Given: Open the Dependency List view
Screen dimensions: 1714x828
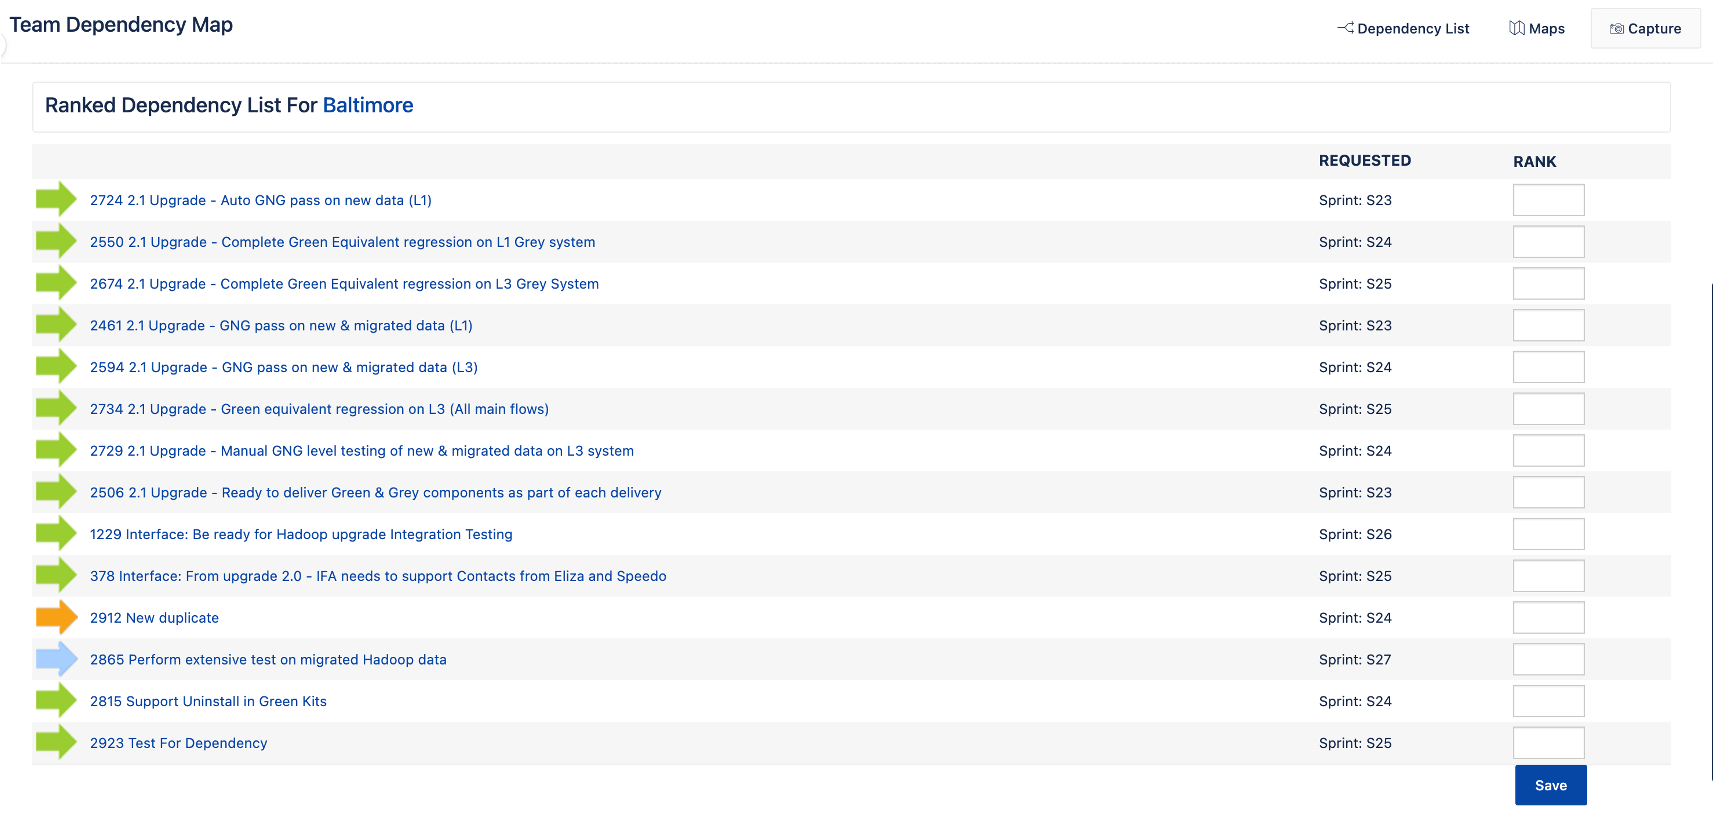Looking at the screenshot, I should tap(1403, 28).
